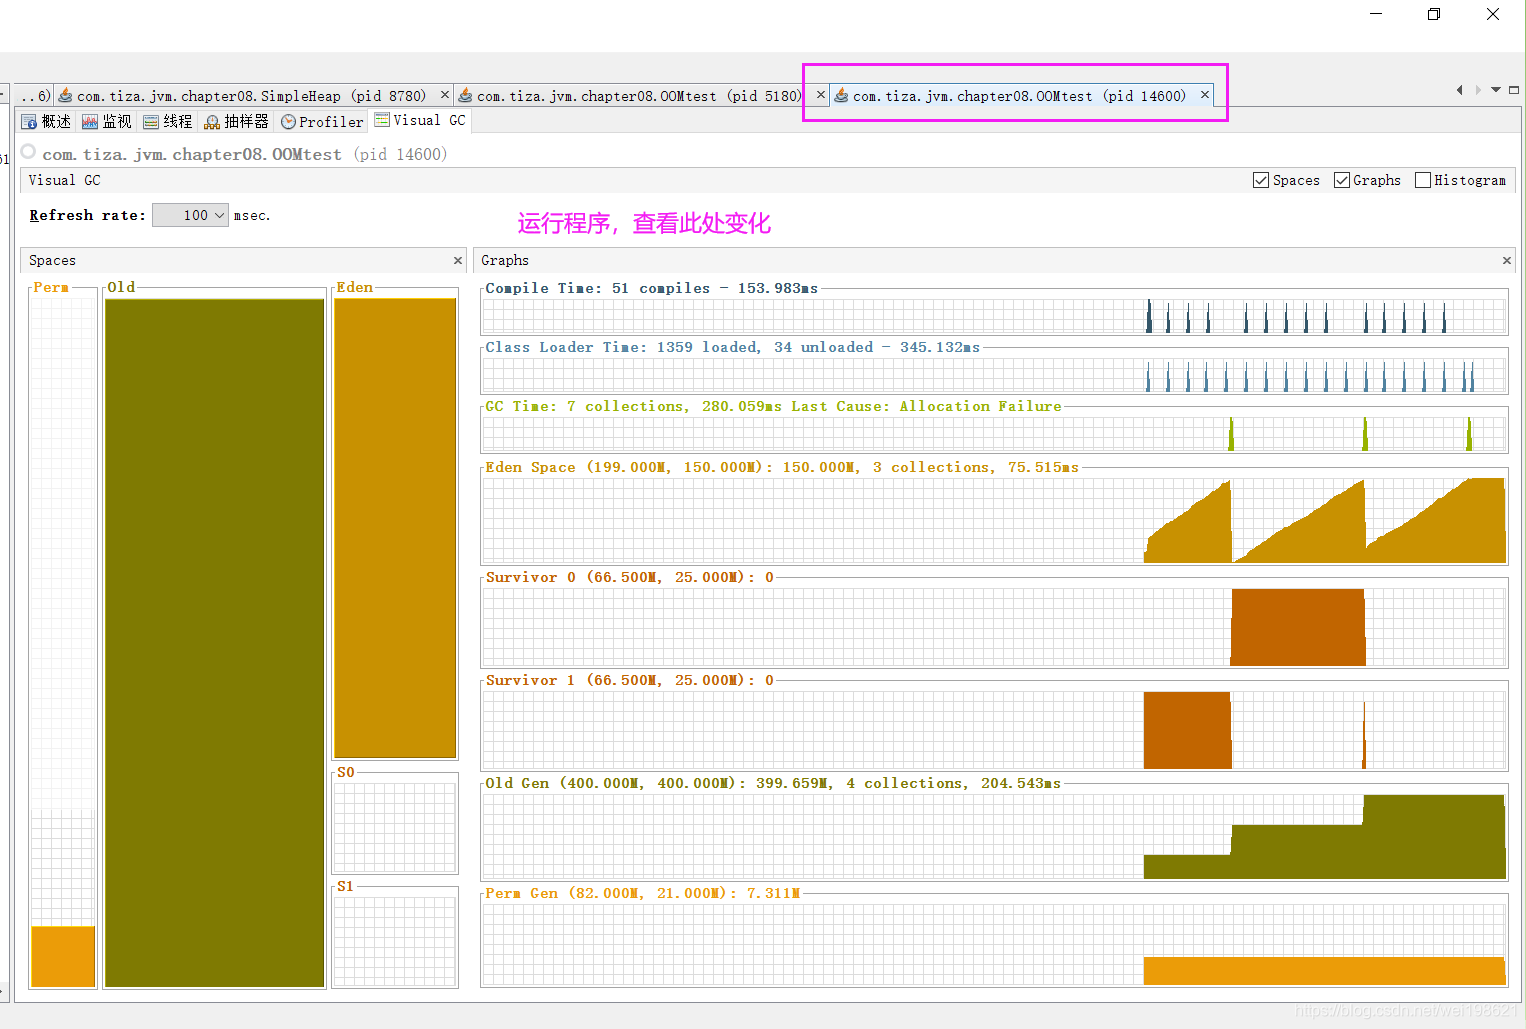
Task: Click the S1 survivor space grid
Action: point(395,942)
